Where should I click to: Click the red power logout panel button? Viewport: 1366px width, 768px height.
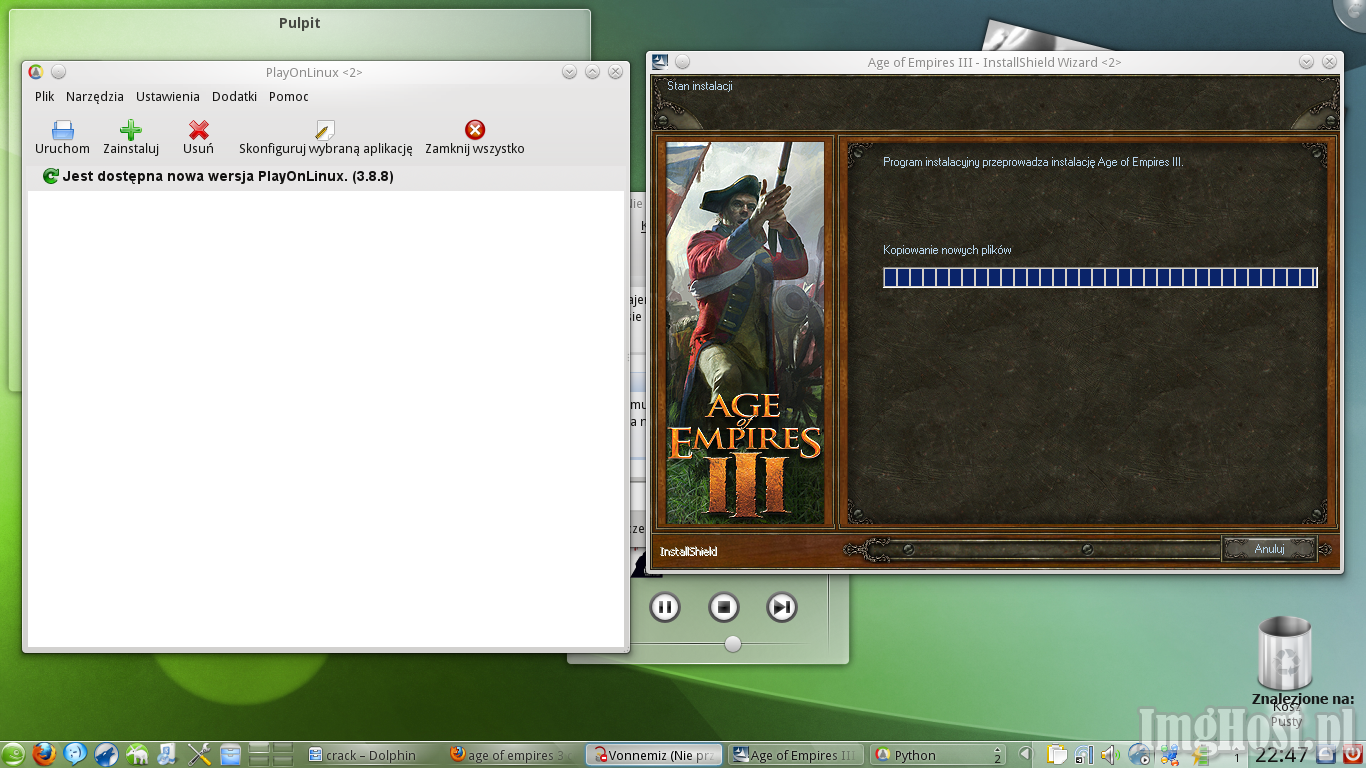pyautogui.click(x=1352, y=755)
